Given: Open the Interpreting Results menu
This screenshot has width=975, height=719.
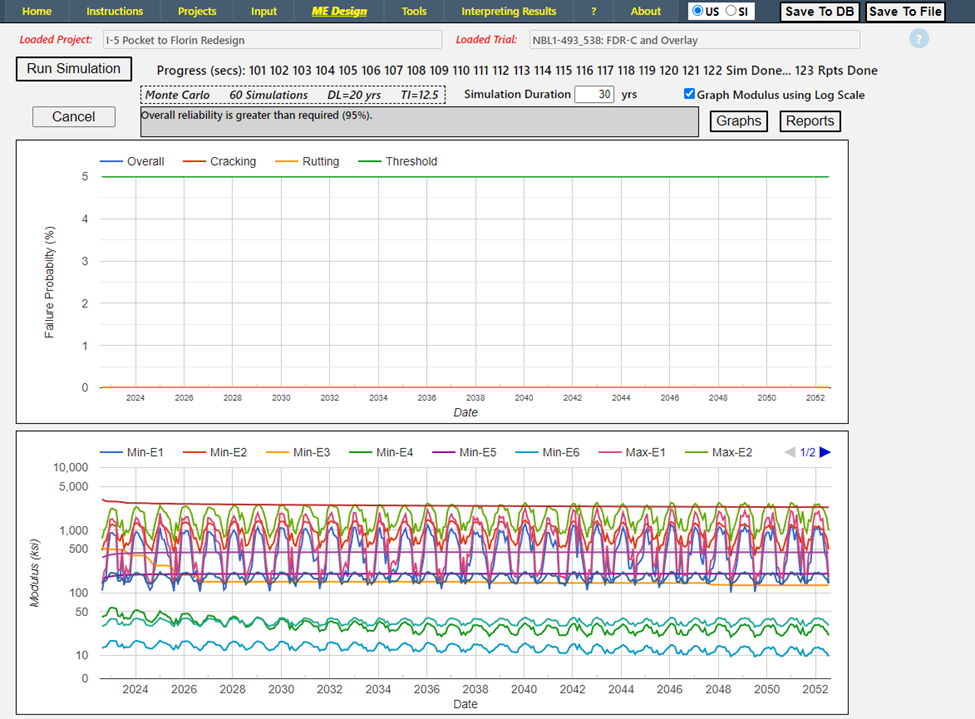Looking at the screenshot, I should (508, 11).
